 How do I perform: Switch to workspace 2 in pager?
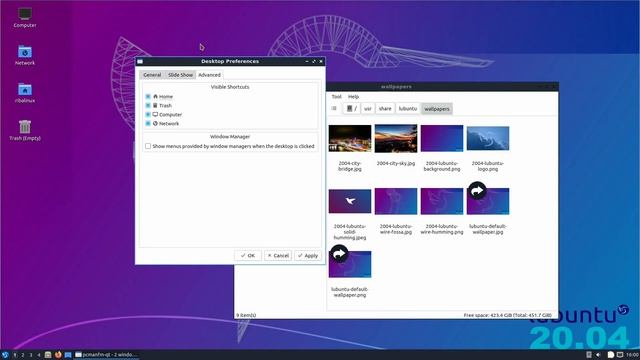(23, 355)
